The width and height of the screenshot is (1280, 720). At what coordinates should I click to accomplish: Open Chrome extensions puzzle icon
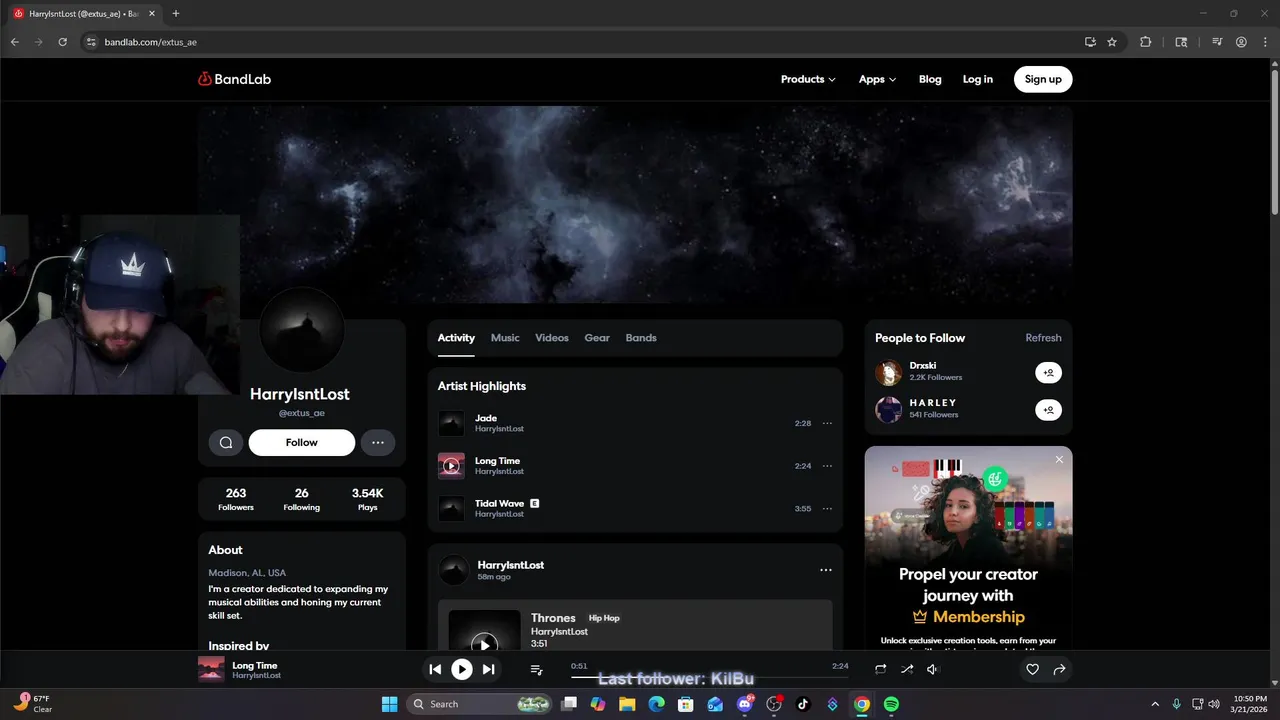tap(1146, 42)
